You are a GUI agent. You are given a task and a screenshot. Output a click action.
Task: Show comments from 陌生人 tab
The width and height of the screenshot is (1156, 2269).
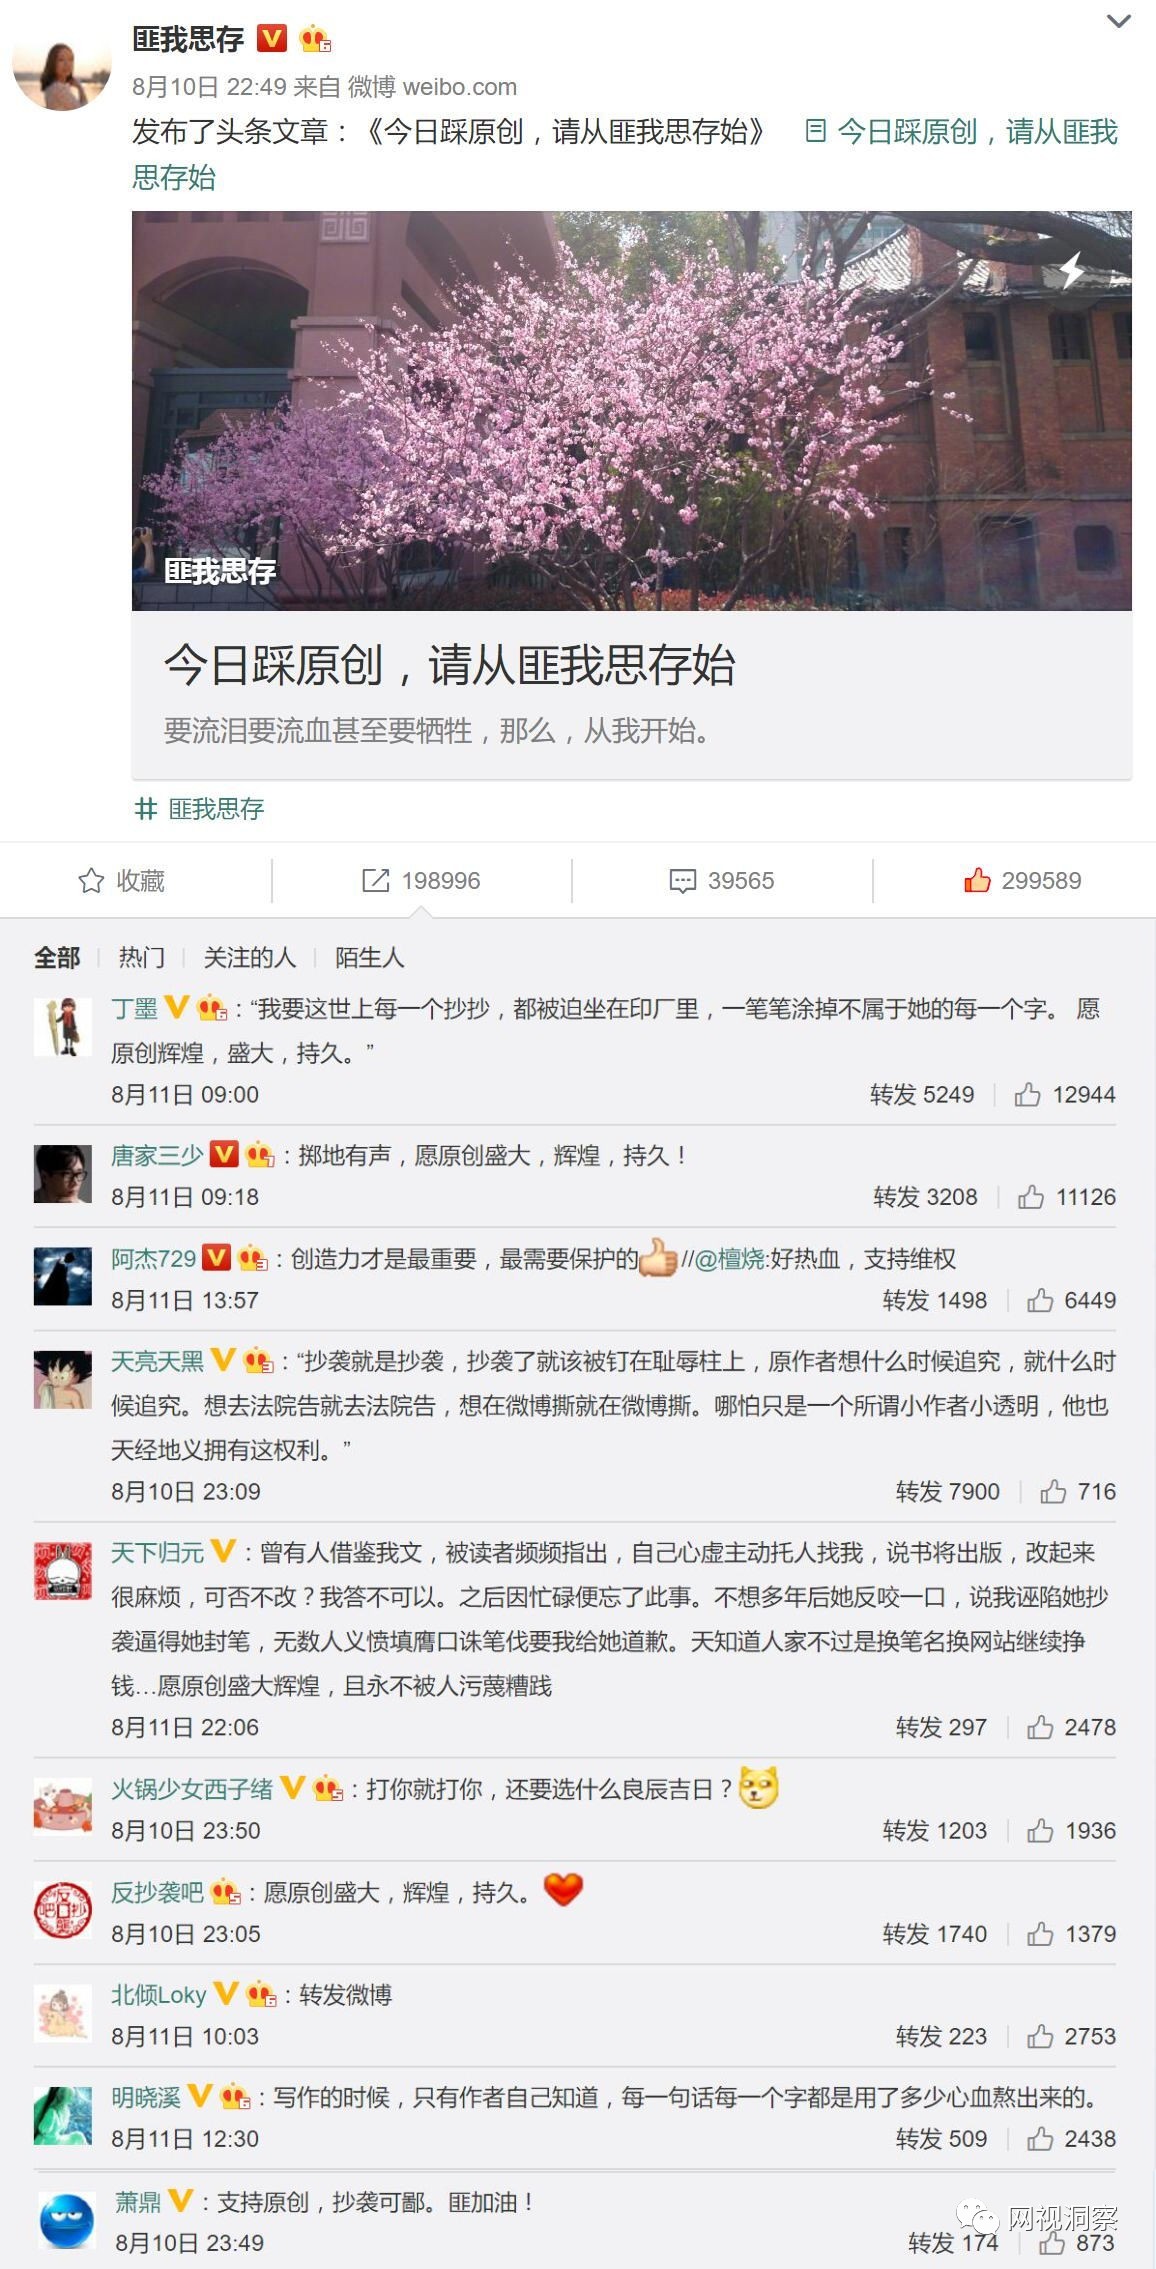coord(369,957)
